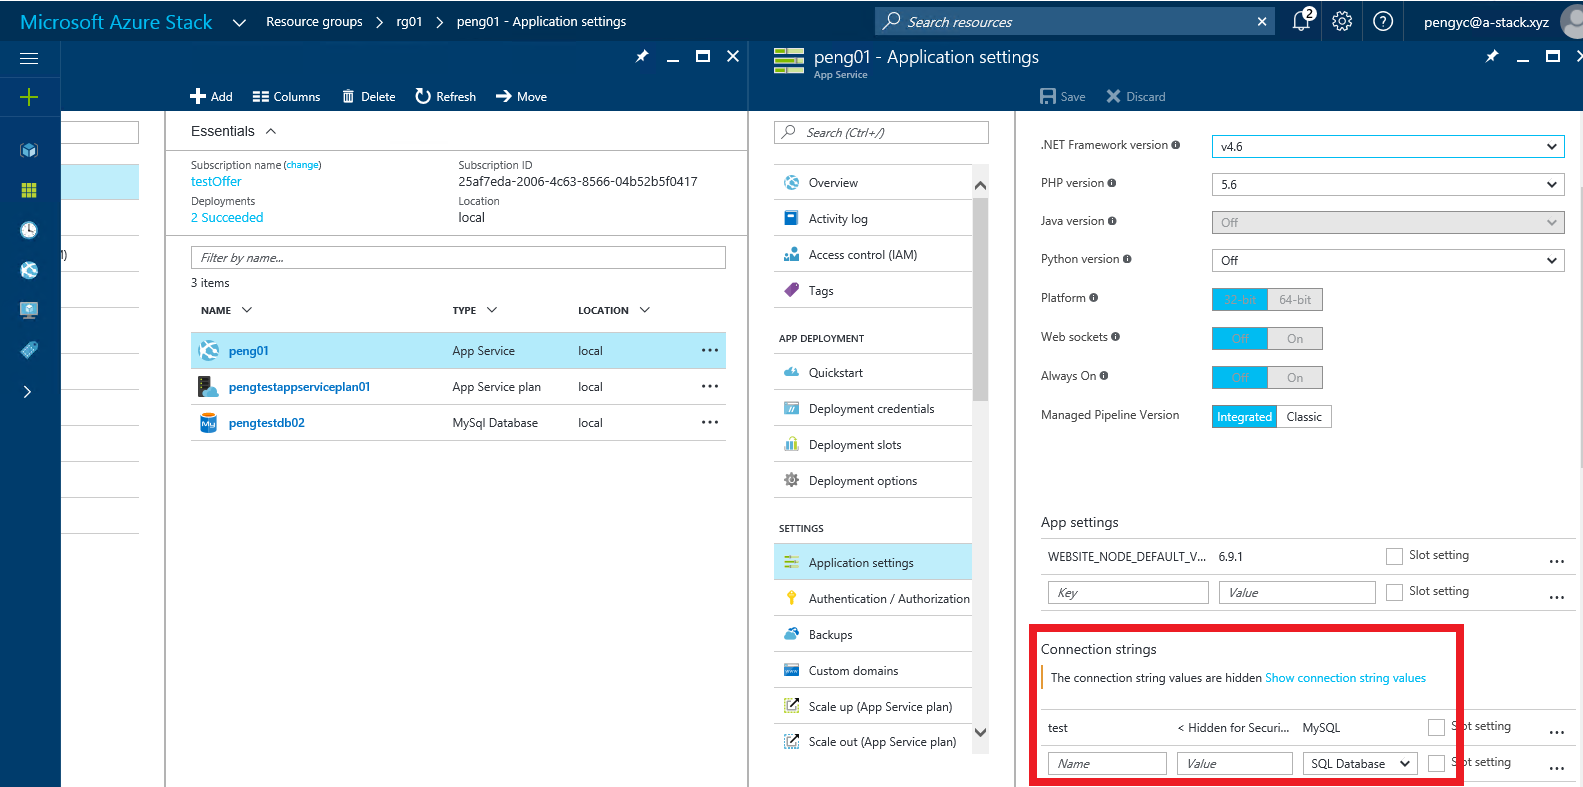Turn Web sockets On
1583x787 pixels.
coord(1295,338)
